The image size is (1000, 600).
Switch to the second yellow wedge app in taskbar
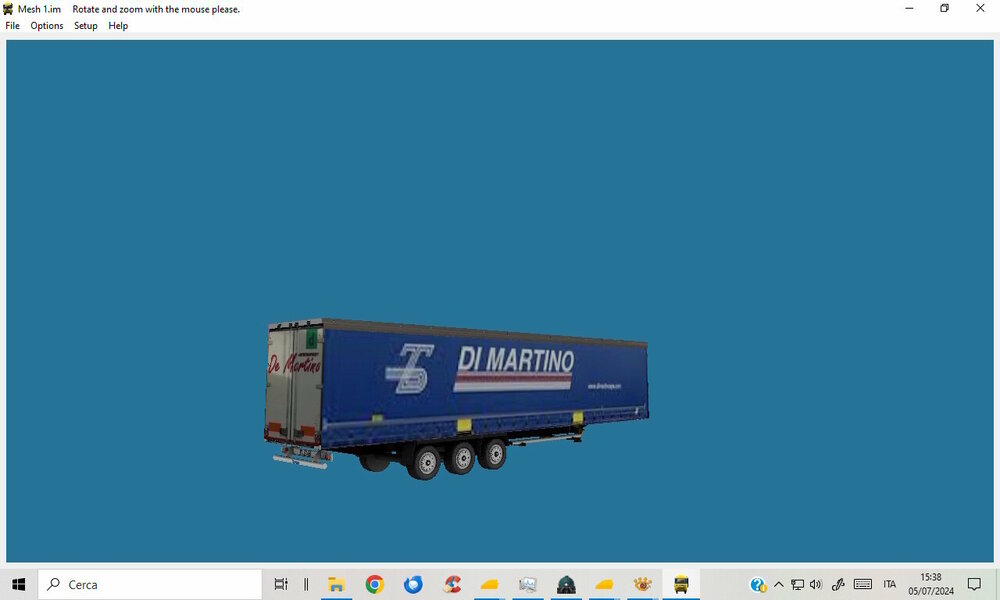(604, 584)
